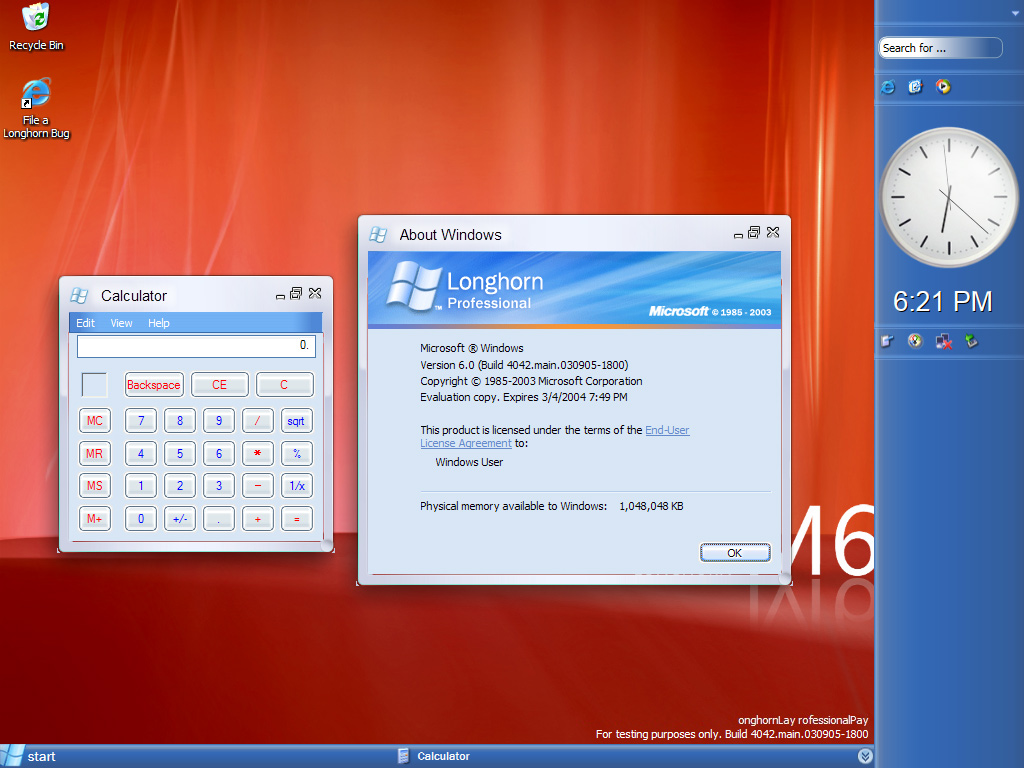This screenshot has width=1024, height=768.
Task: Open File a Longhorn Bug shortcut
Action: tap(36, 108)
